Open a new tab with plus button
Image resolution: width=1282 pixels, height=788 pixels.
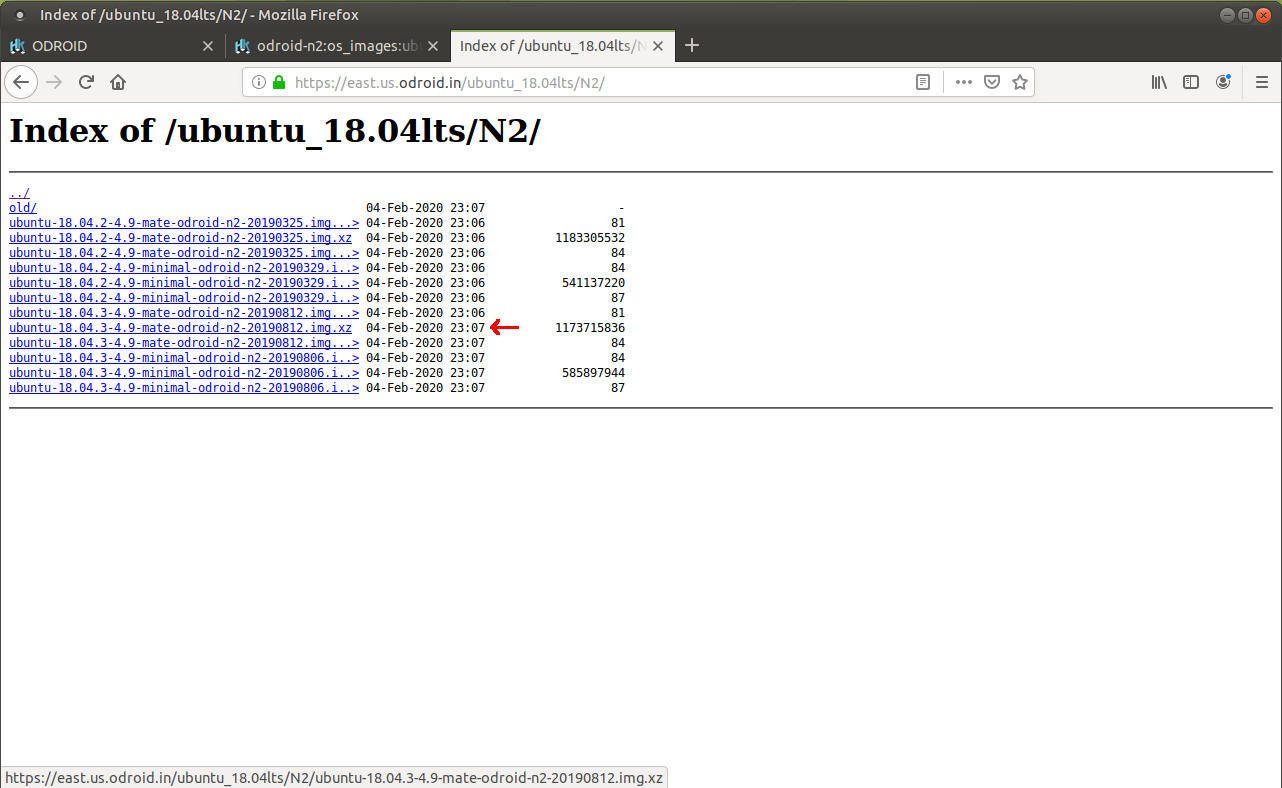click(692, 45)
